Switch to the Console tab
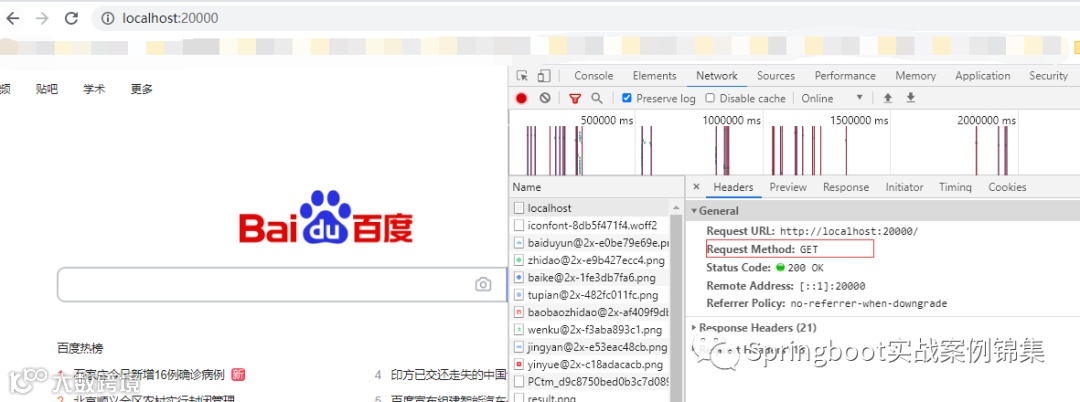The image size is (1080, 402). [x=594, y=76]
